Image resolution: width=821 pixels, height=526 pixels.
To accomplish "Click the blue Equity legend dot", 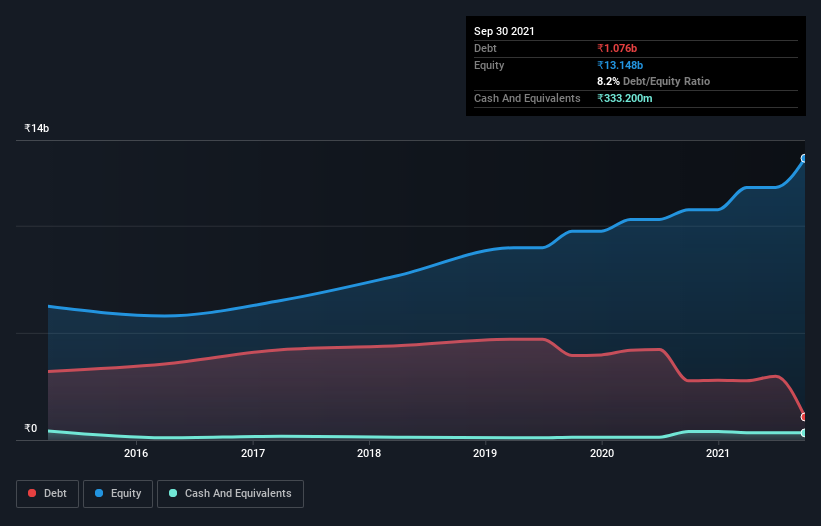I will pyautogui.click(x=99, y=493).
